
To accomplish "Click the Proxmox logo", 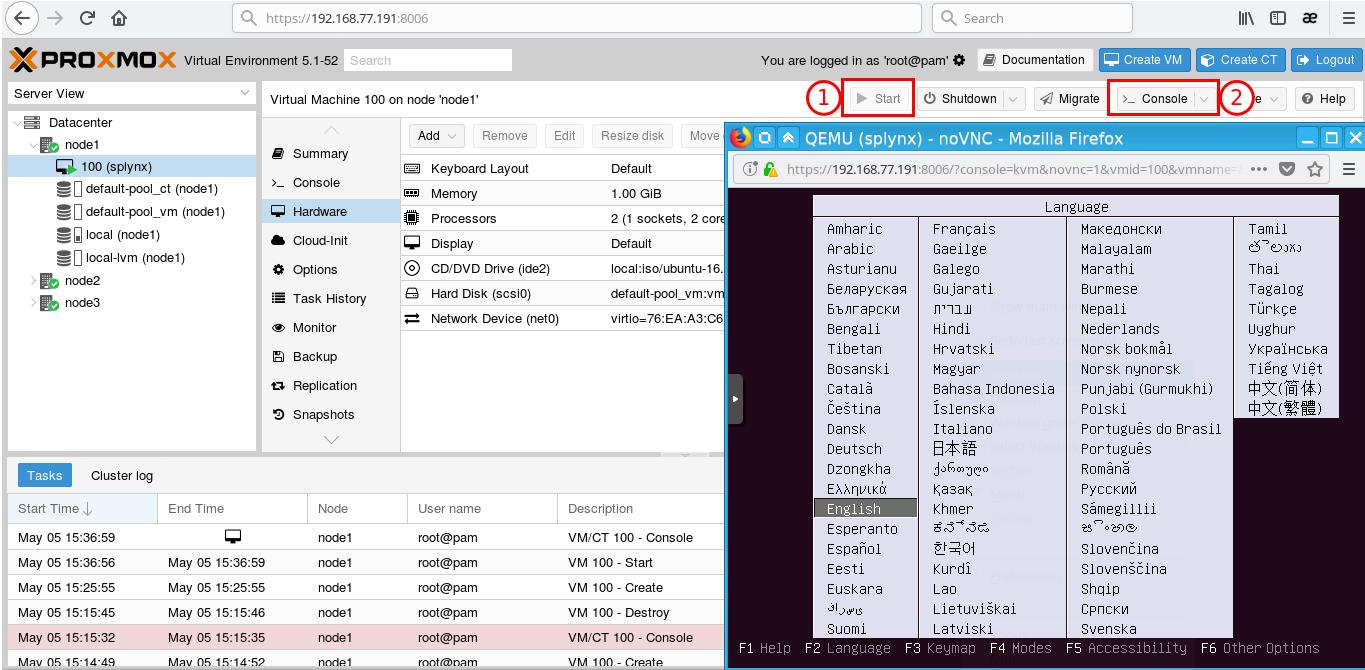I will tap(92, 60).
